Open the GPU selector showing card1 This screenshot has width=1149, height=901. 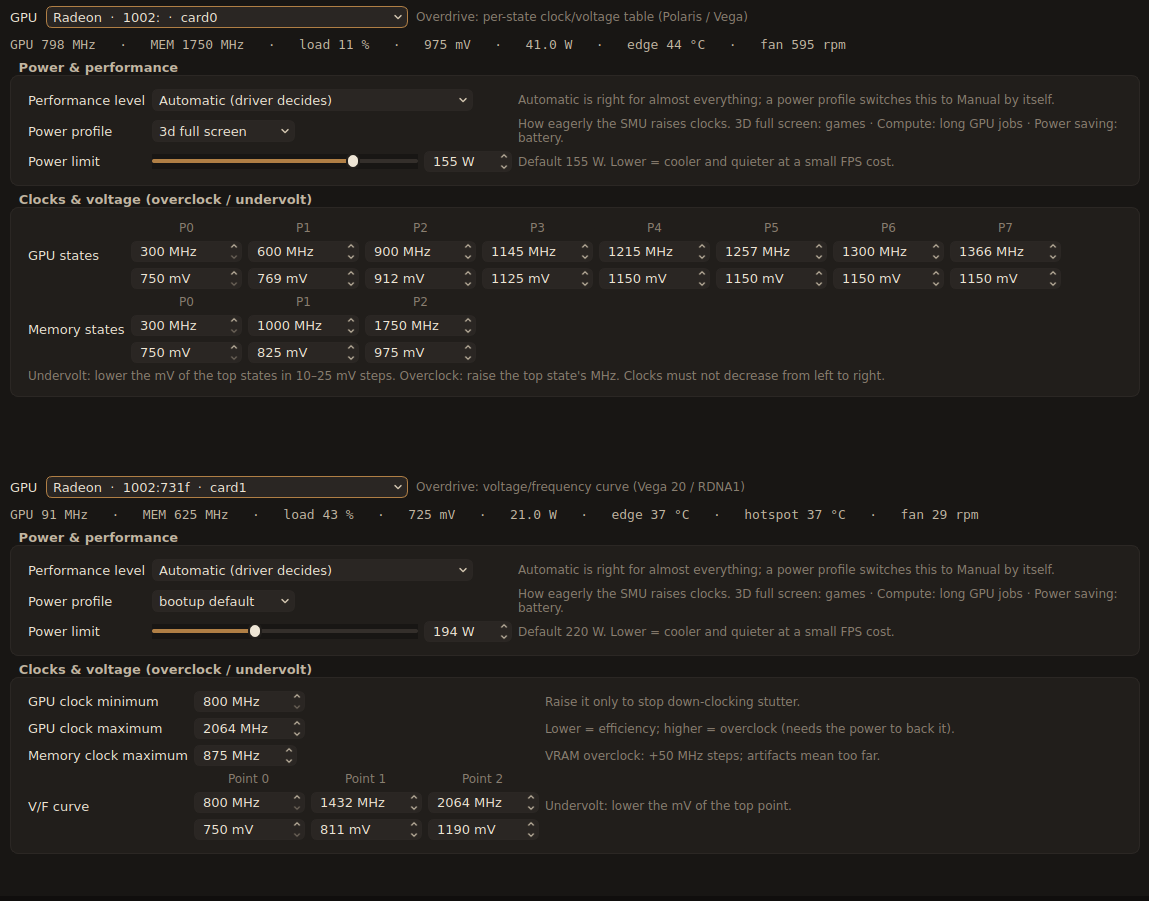click(226, 487)
